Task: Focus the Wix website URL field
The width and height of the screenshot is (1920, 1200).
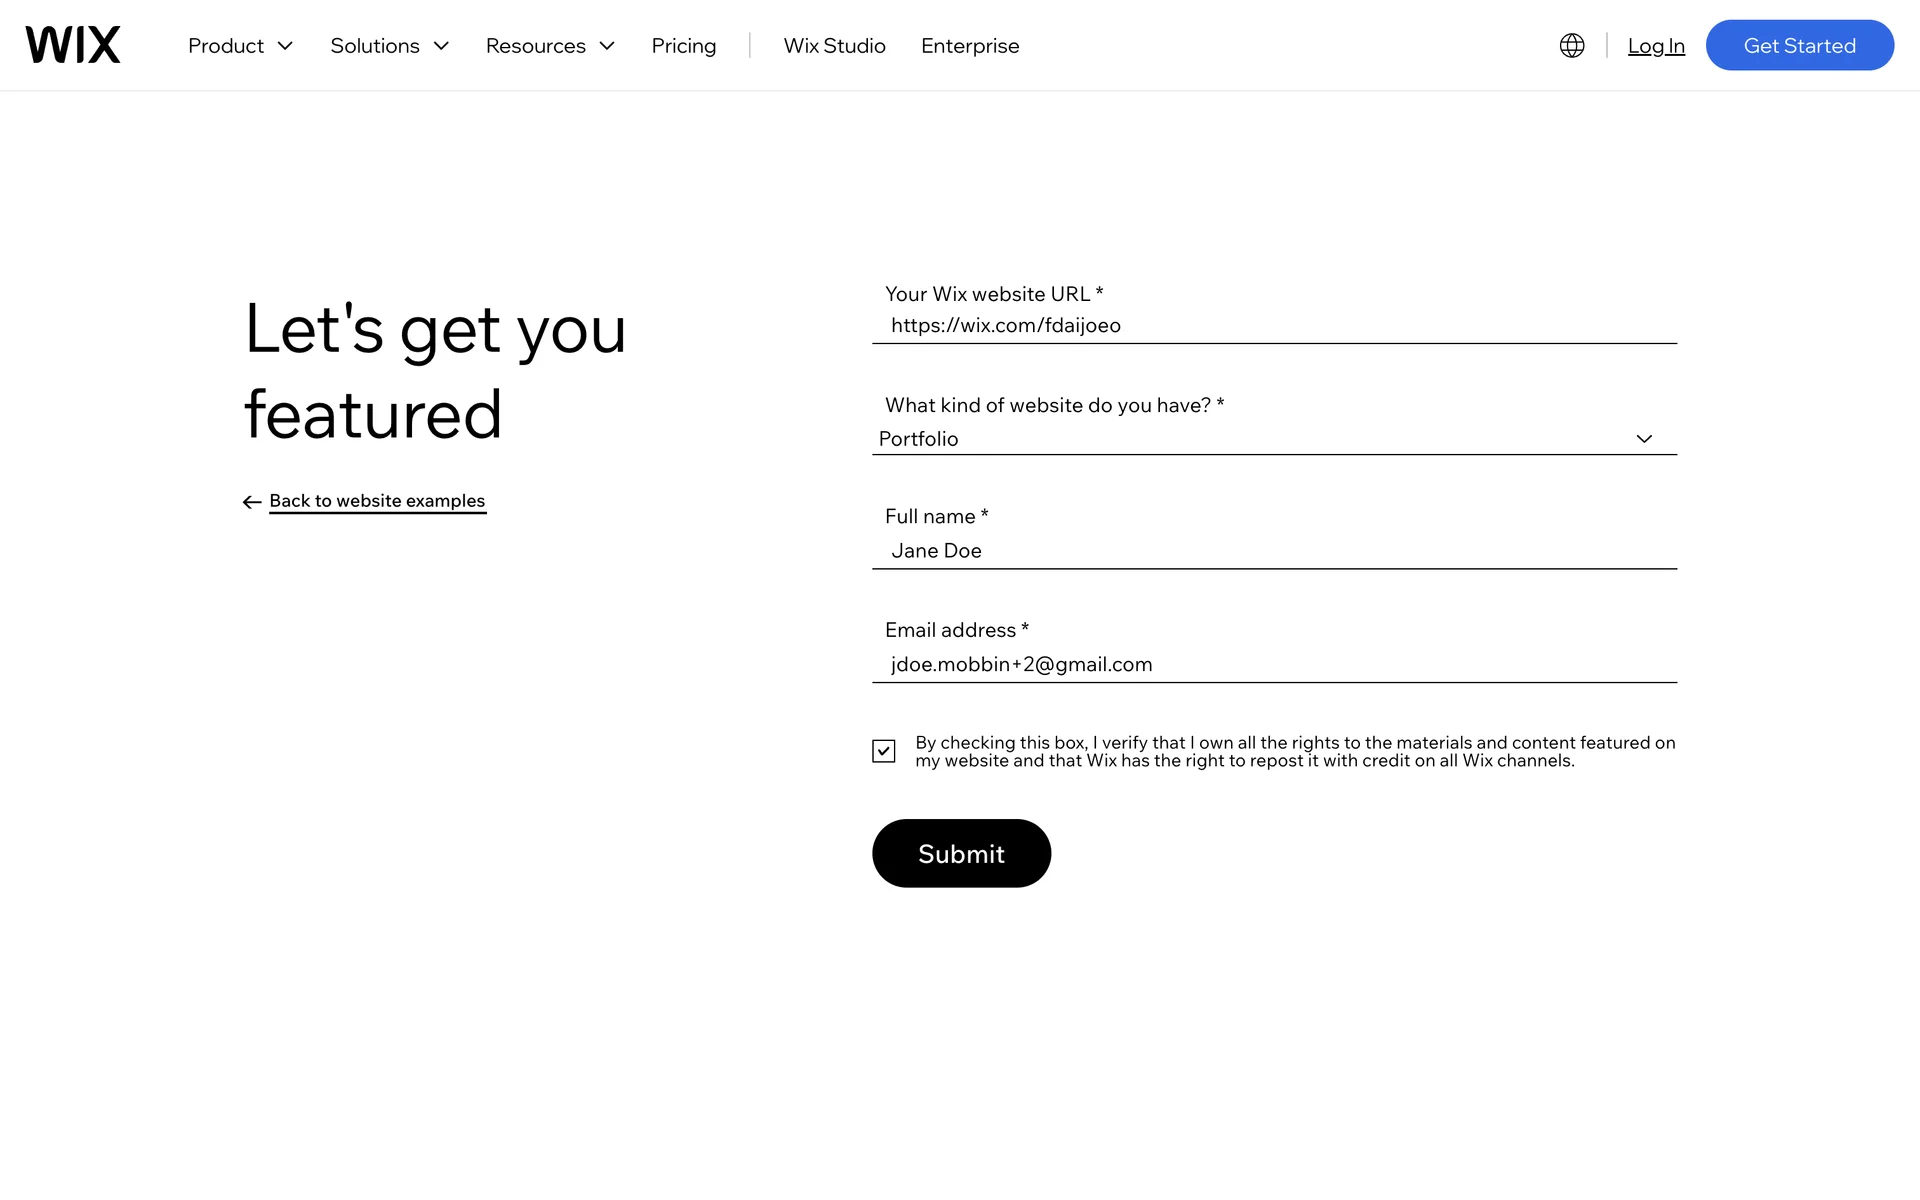Action: click(1274, 326)
